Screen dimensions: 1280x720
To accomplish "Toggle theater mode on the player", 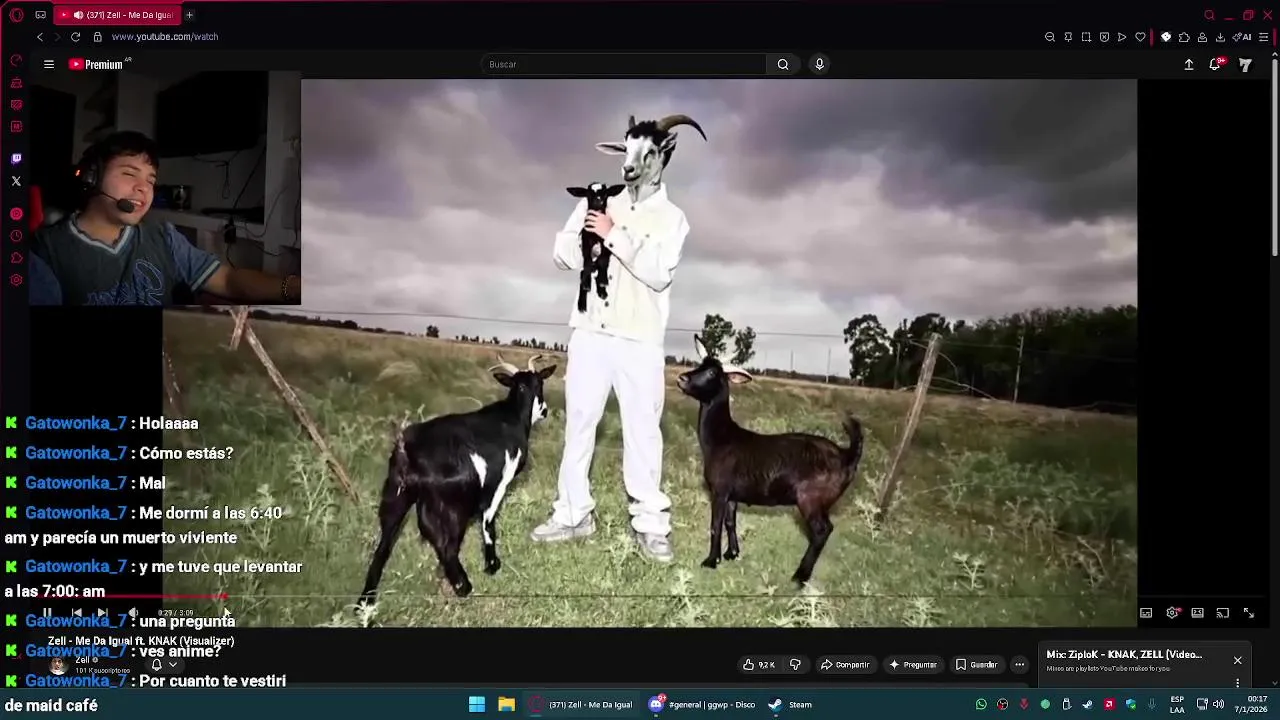I will [1197, 613].
